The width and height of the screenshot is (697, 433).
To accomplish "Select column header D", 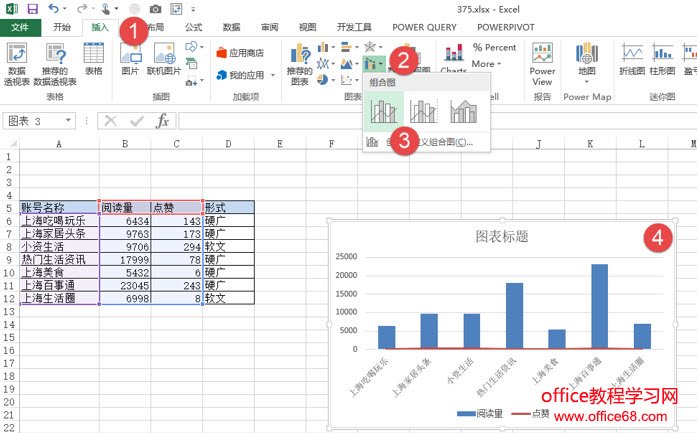I will [228, 144].
